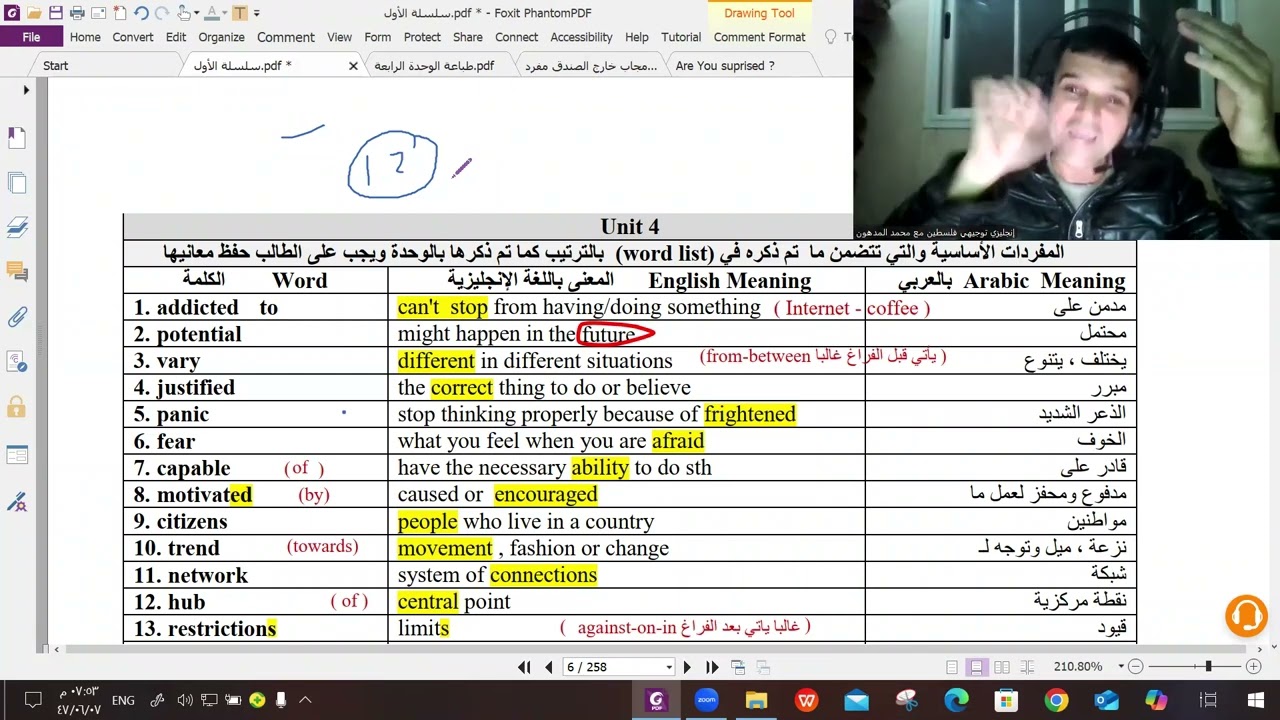Click the zoom in plus button

(1254, 667)
